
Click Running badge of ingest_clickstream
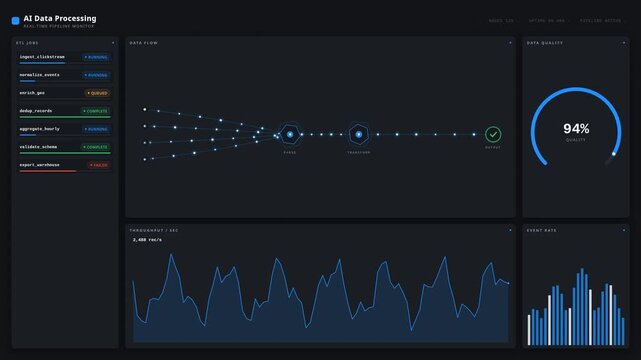[x=96, y=57]
